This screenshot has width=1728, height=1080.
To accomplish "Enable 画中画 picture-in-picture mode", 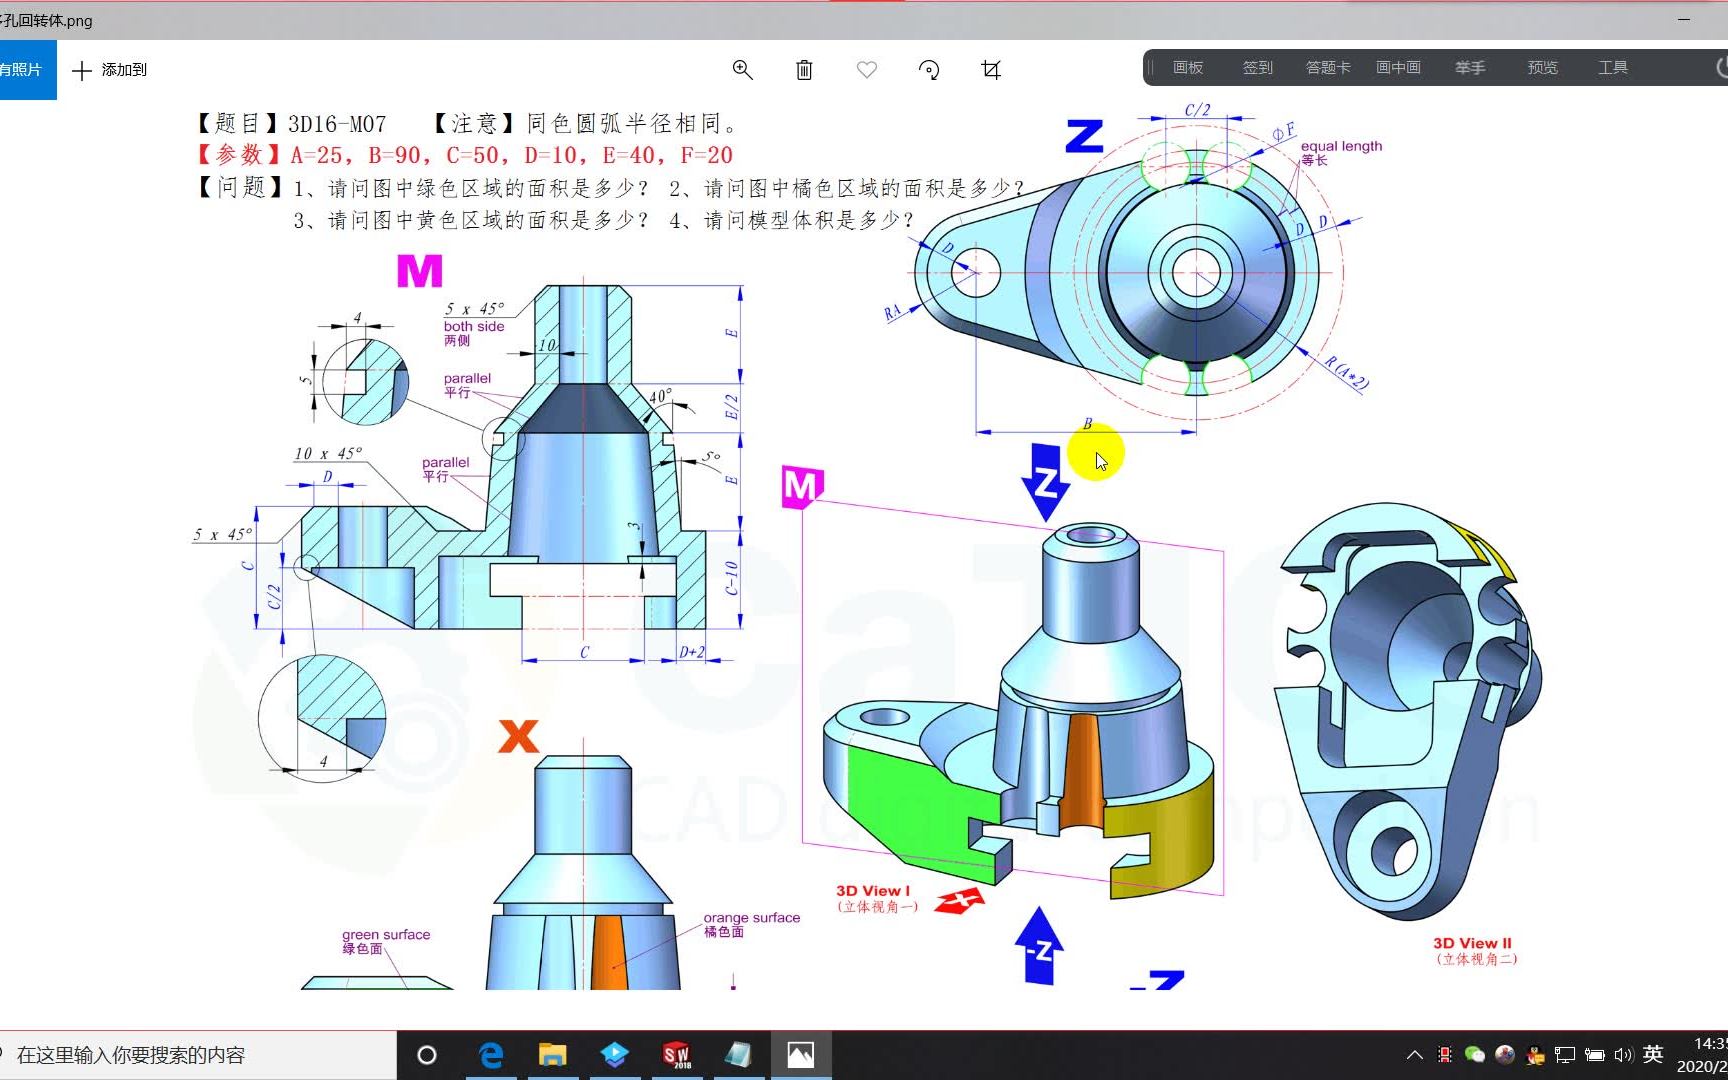I will [x=1398, y=67].
